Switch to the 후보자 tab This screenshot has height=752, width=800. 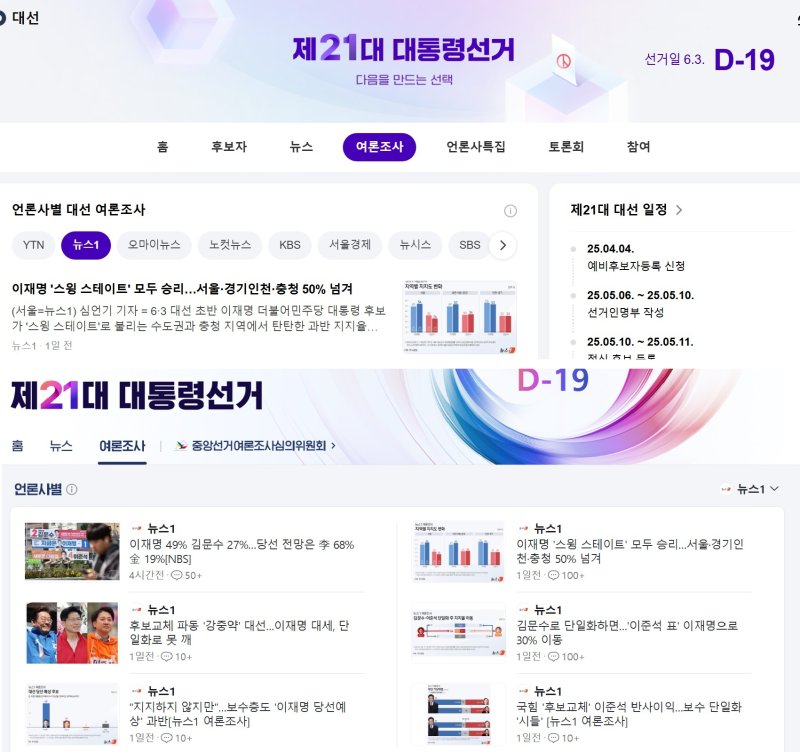[228, 147]
